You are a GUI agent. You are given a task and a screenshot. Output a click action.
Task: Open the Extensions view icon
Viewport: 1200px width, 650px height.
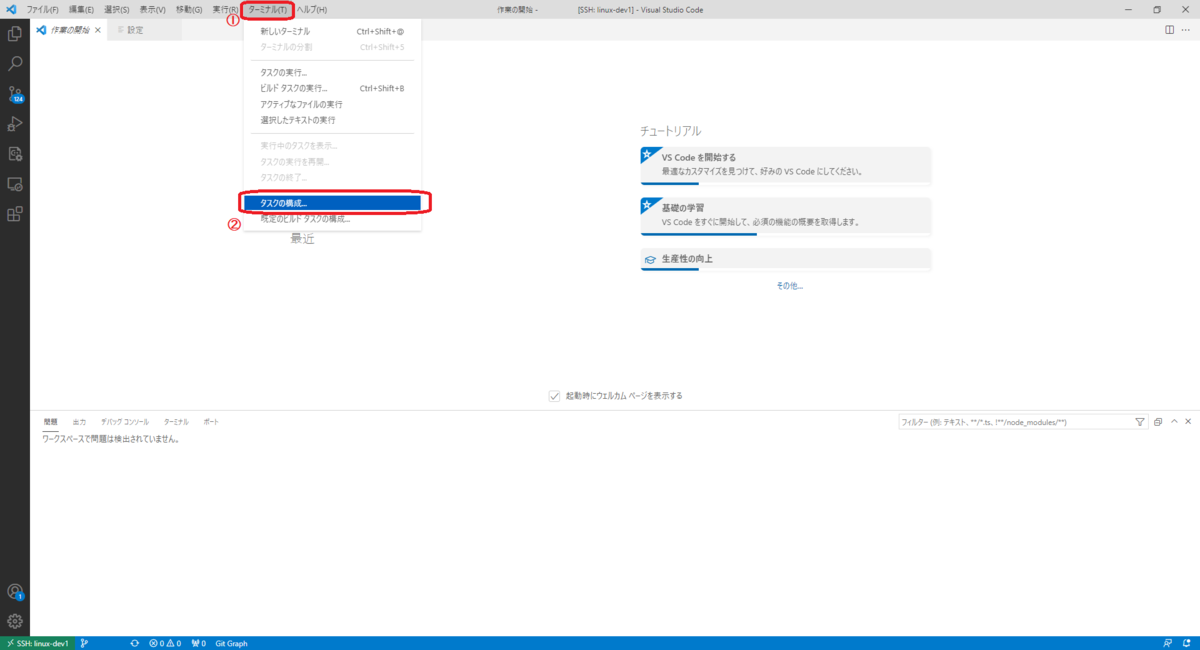(x=15, y=214)
